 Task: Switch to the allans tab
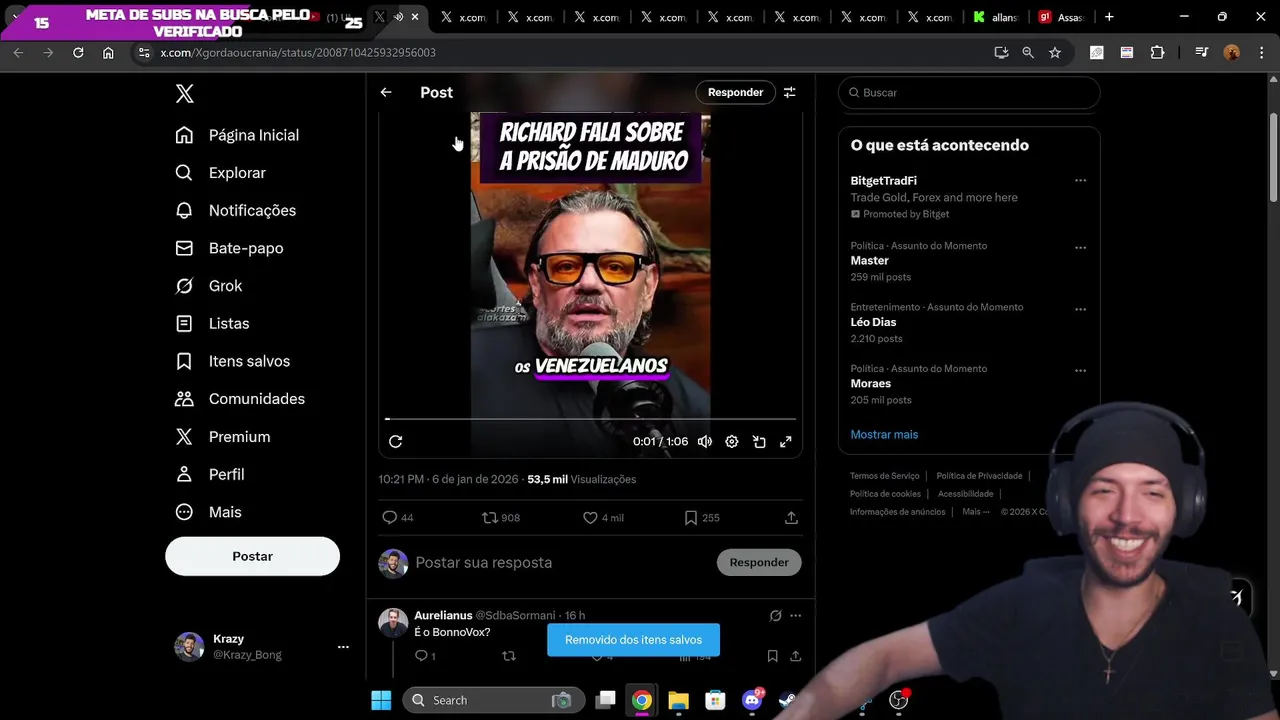pos(994,17)
